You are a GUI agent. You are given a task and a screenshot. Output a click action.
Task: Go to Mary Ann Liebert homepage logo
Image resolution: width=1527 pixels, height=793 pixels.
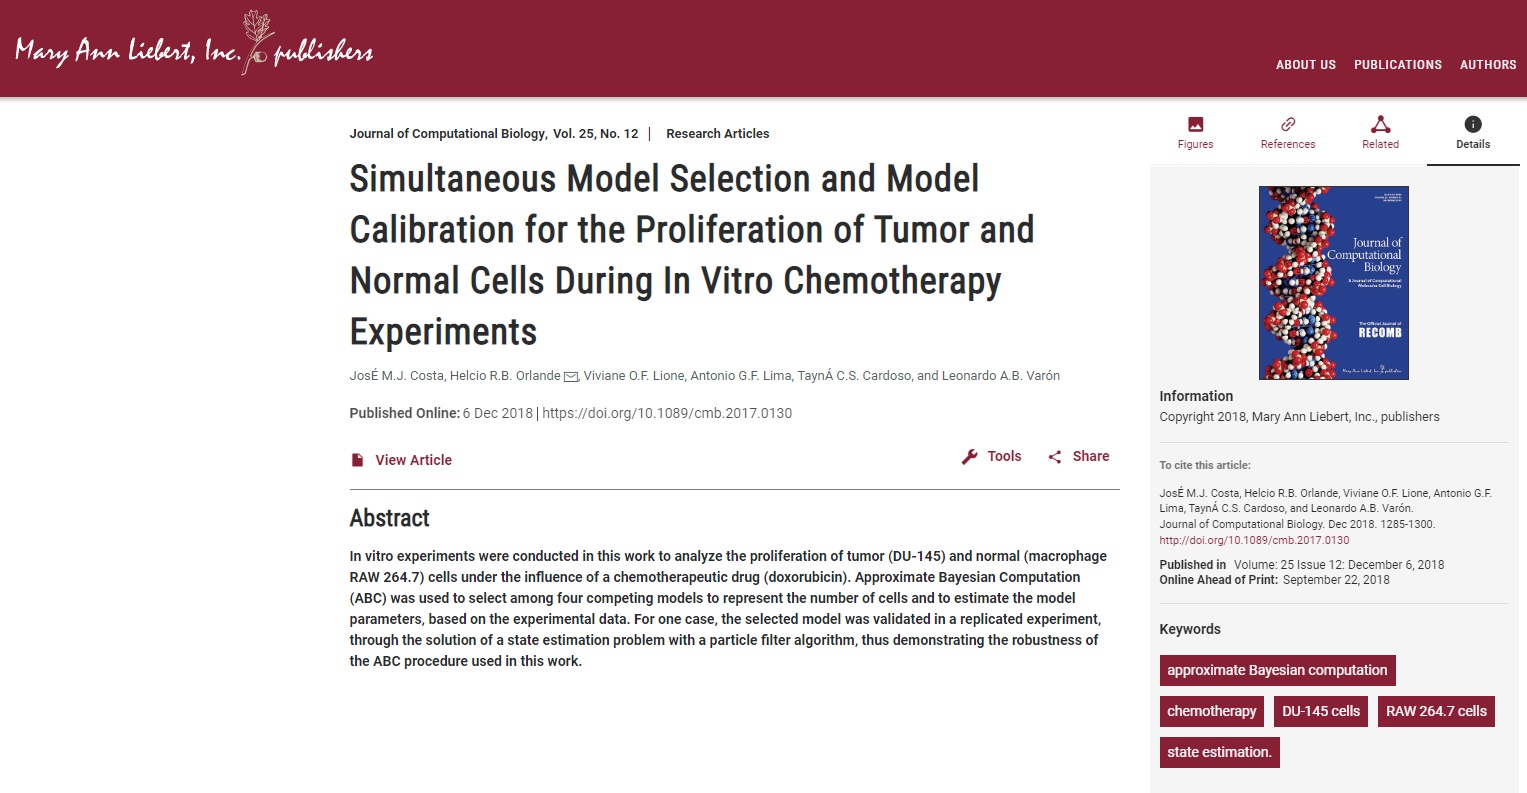[194, 47]
